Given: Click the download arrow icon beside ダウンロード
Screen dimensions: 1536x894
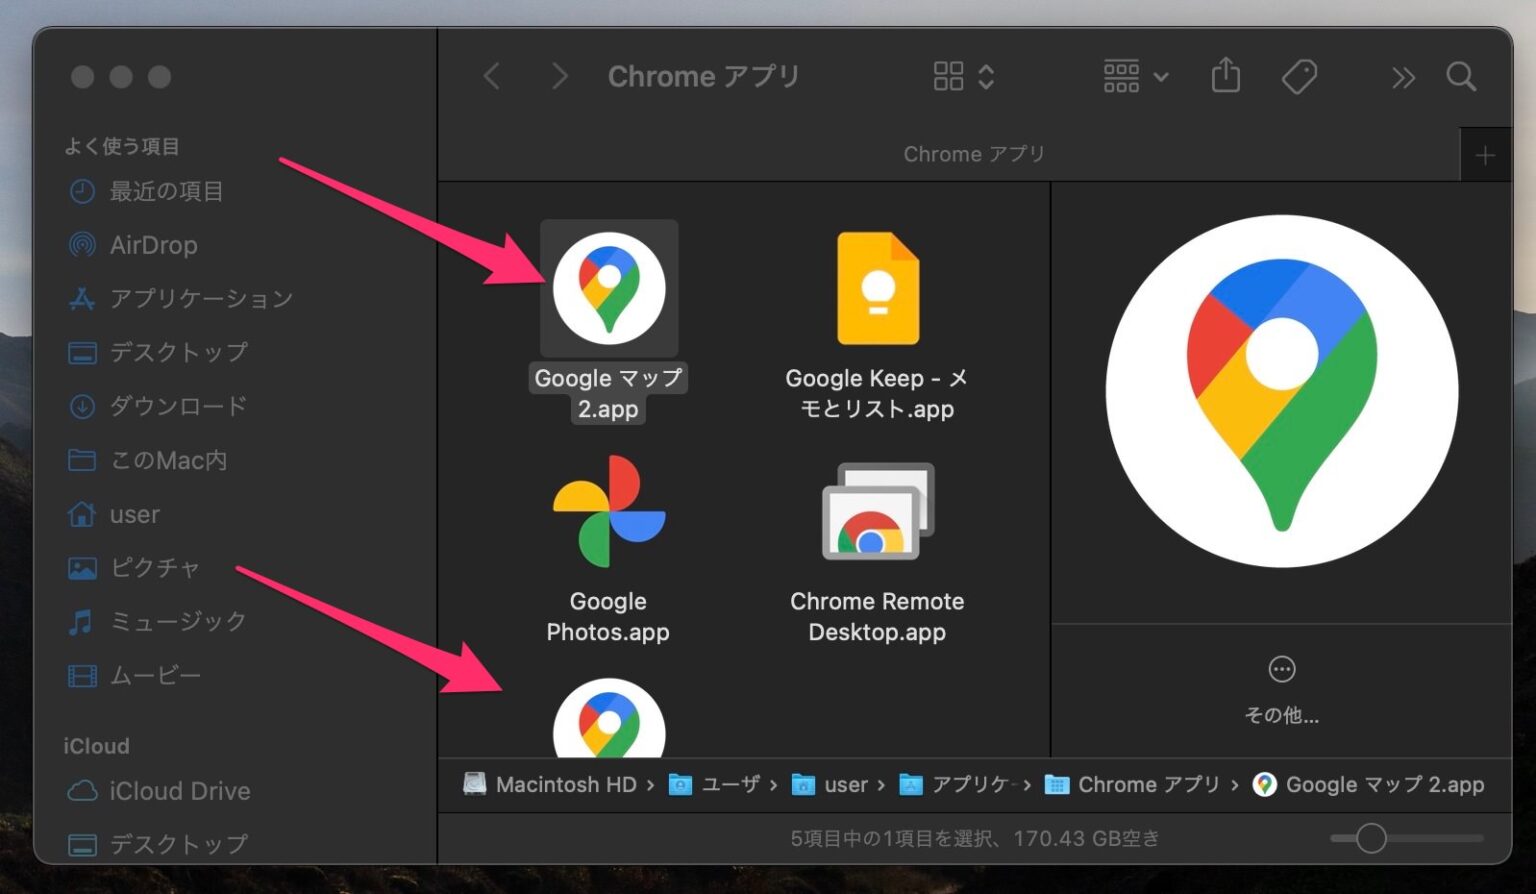Looking at the screenshot, I should [82, 406].
